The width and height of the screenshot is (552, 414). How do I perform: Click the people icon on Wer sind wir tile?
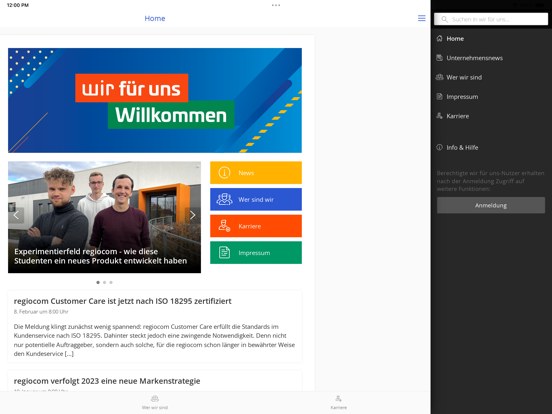[x=224, y=199]
